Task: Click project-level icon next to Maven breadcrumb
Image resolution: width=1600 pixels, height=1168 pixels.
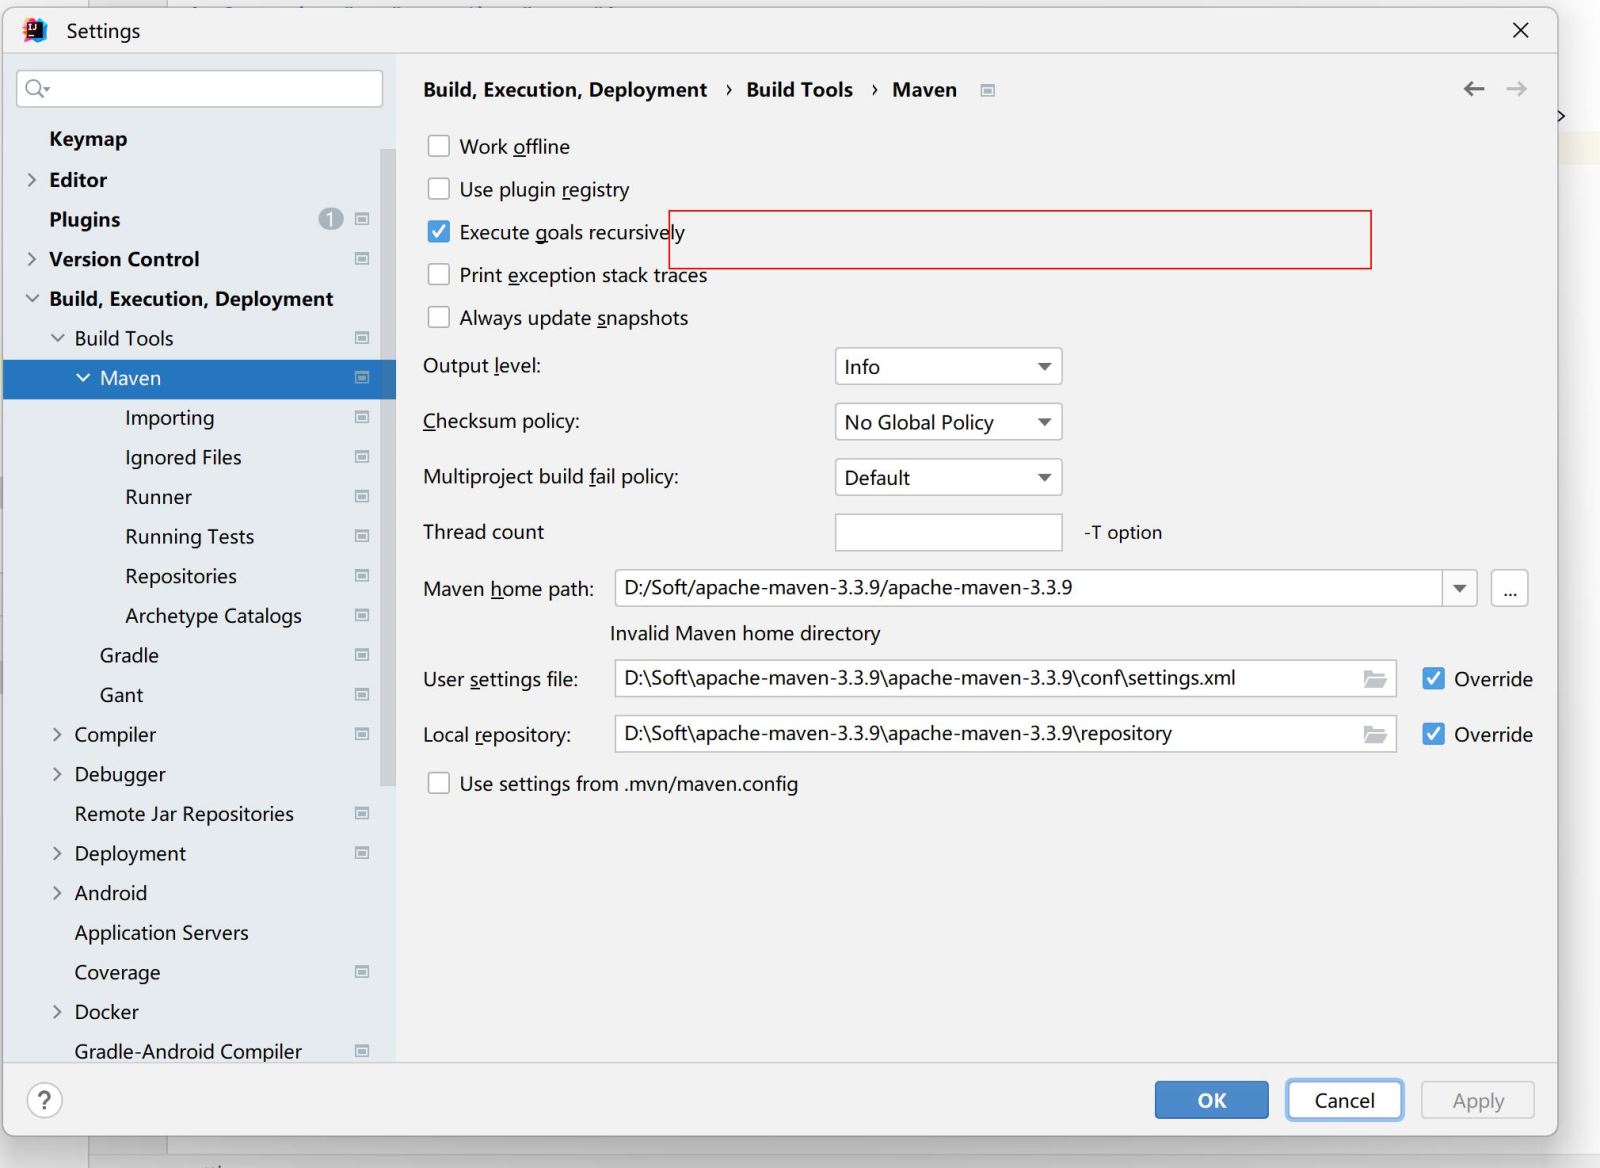Action: pyautogui.click(x=987, y=90)
